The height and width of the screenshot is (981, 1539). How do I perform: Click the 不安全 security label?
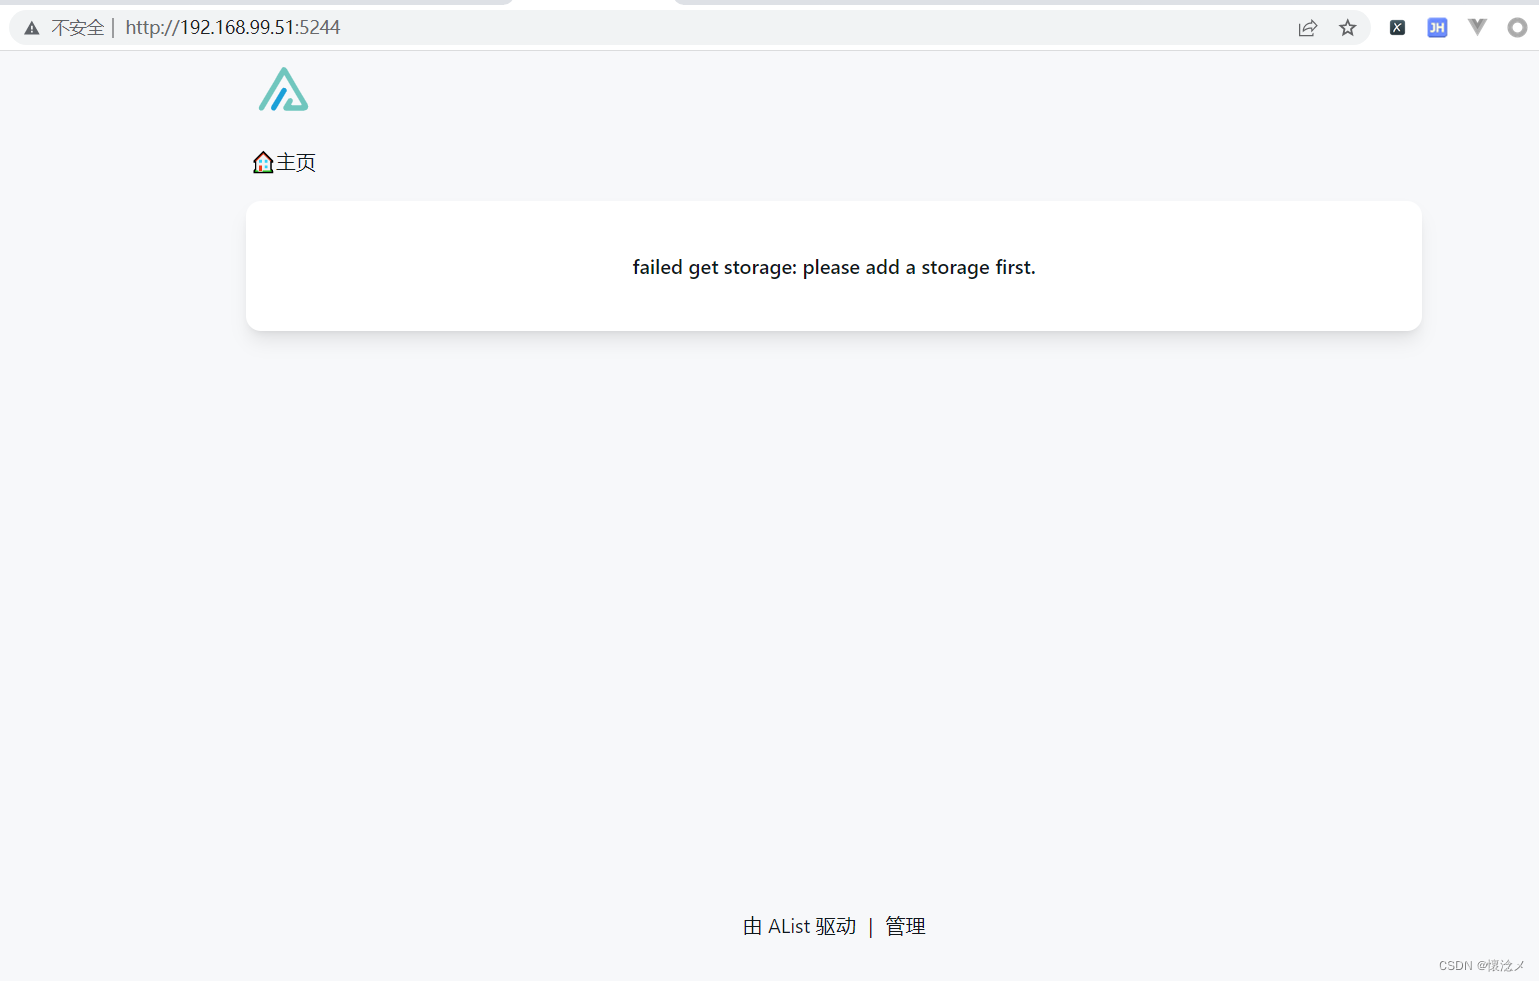tap(78, 28)
